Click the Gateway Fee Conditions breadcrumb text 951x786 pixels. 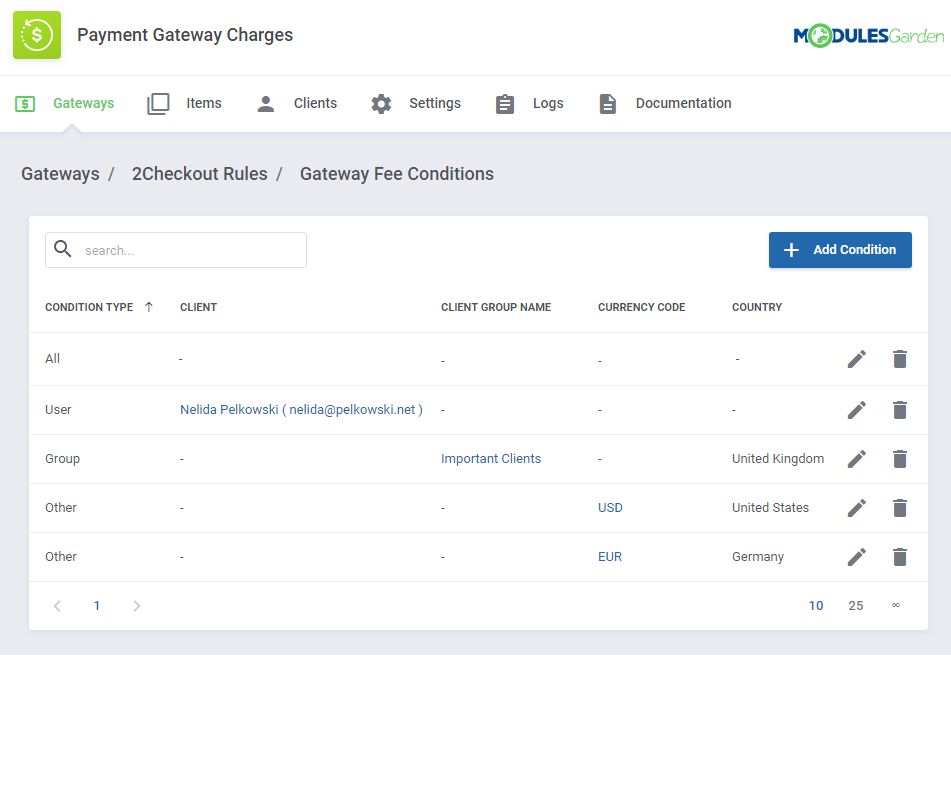(x=397, y=174)
